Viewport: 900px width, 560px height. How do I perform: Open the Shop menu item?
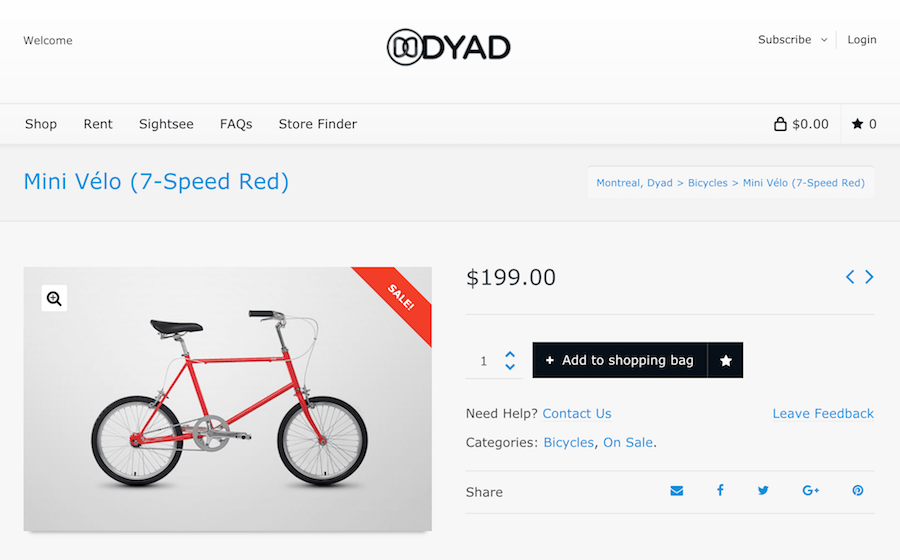(x=41, y=124)
